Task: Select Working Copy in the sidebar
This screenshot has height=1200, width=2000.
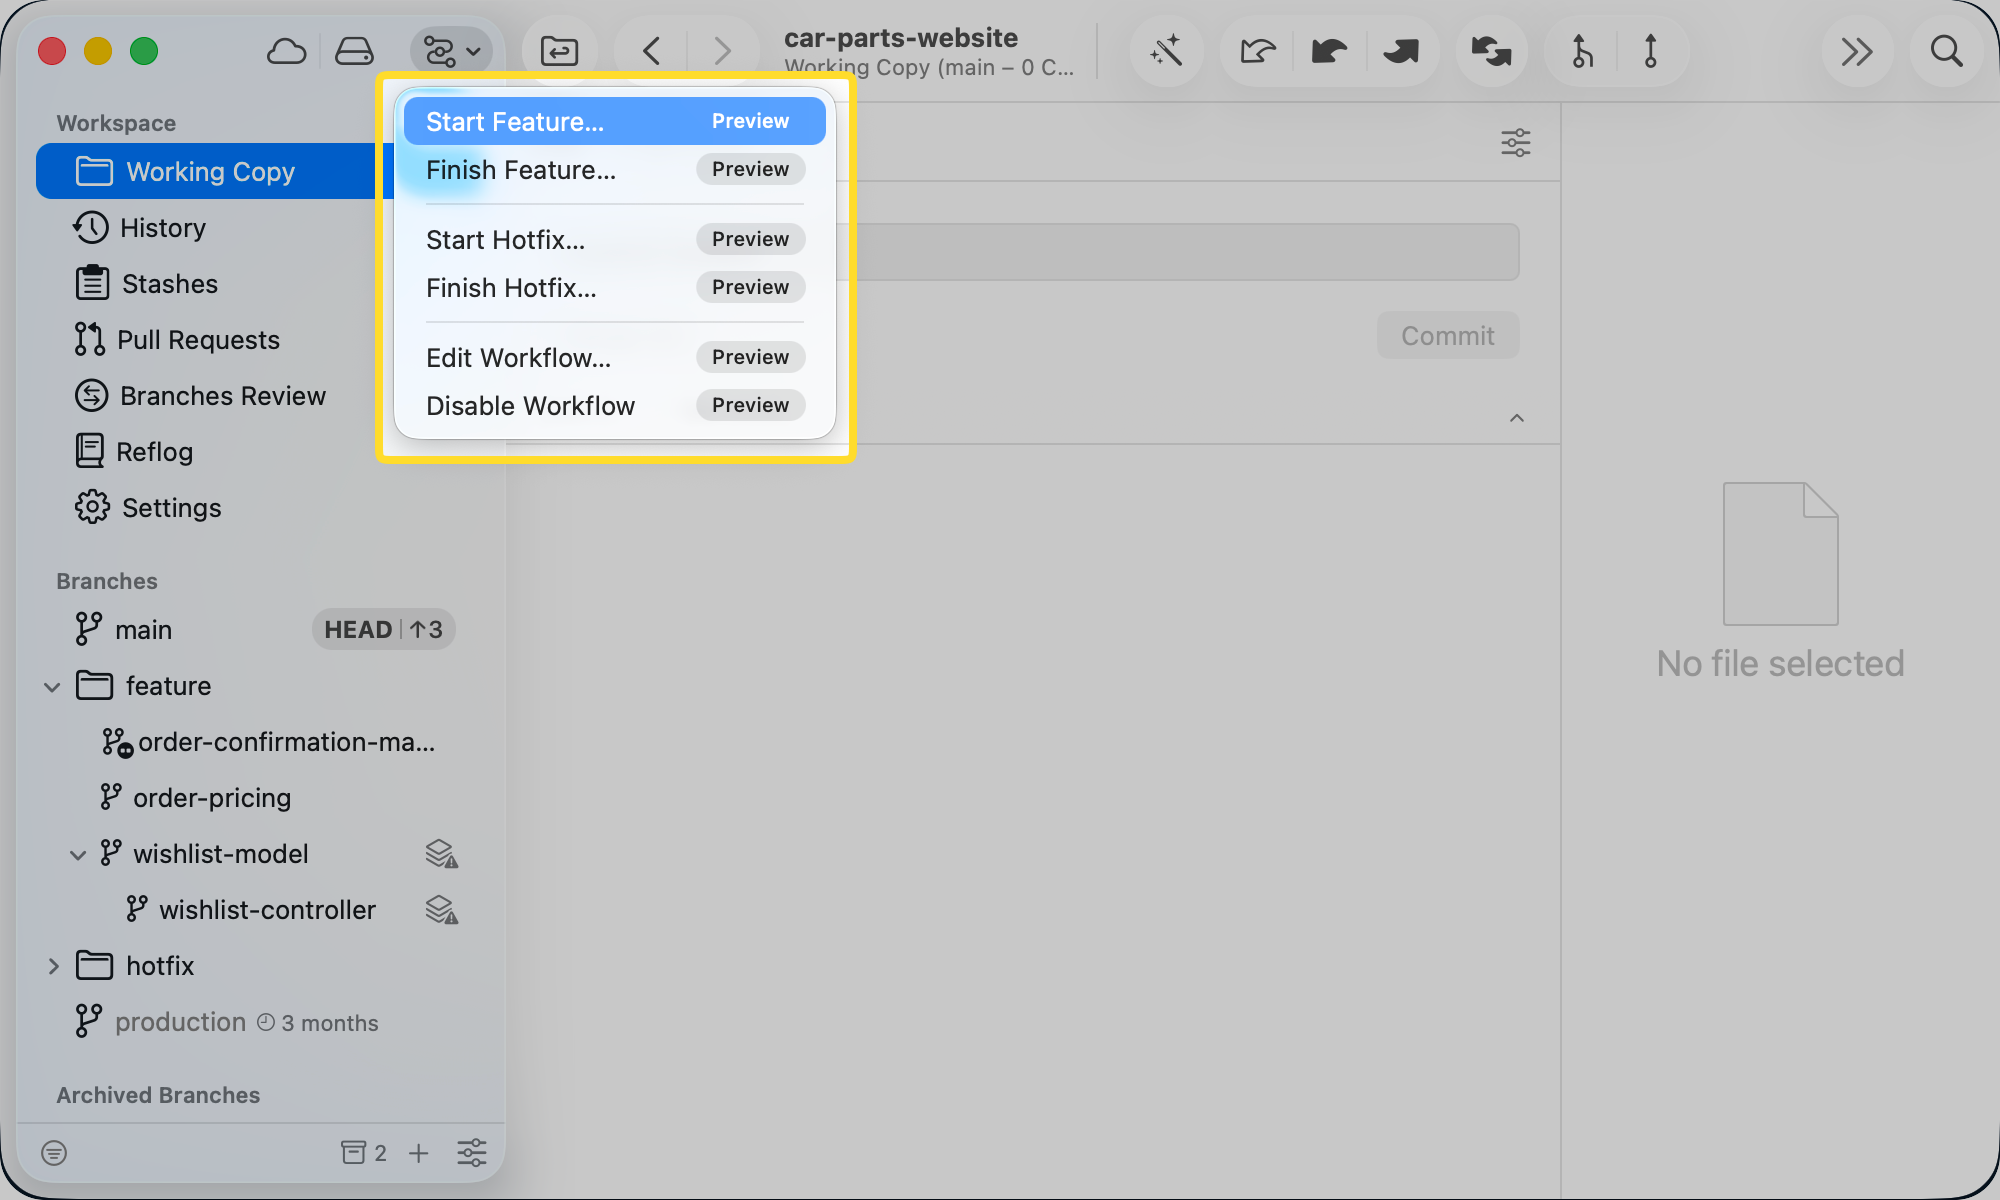Action: [208, 171]
